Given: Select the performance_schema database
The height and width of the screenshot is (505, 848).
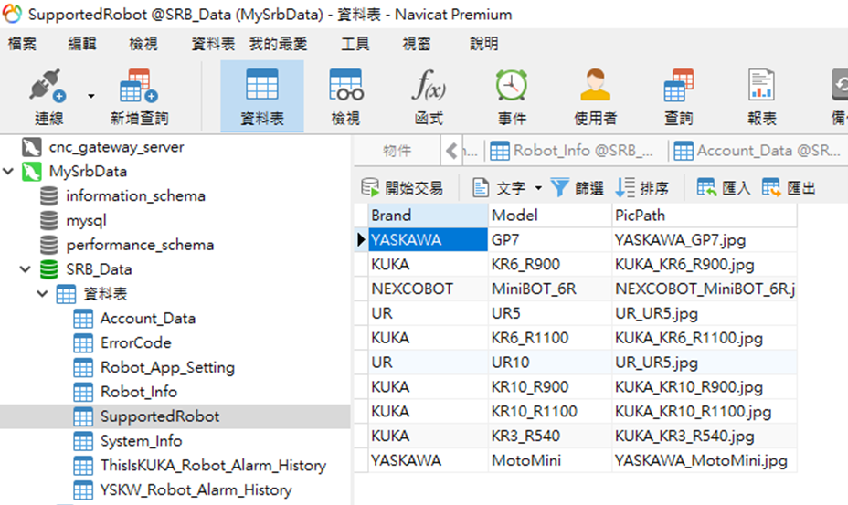Looking at the screenshot, I should [140, 245].
